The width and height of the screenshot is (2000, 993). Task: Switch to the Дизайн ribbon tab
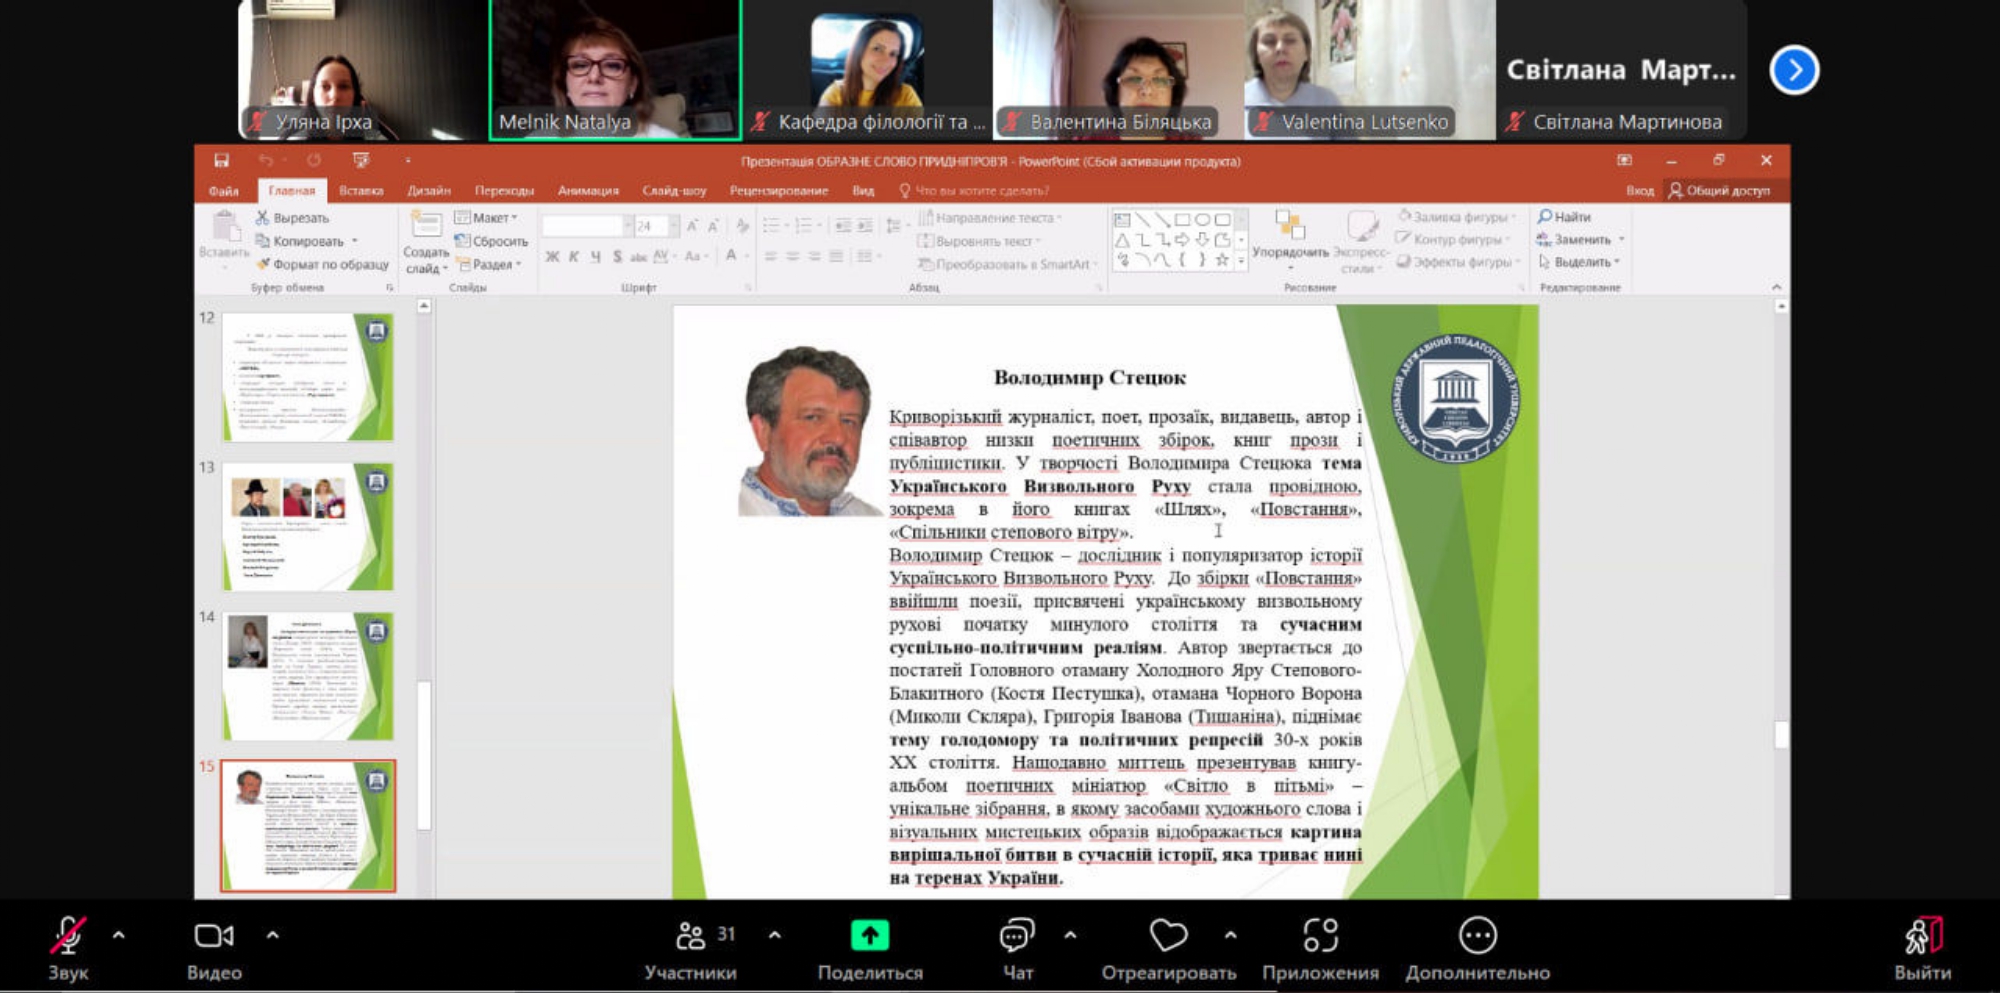click(x=429, y=191)
